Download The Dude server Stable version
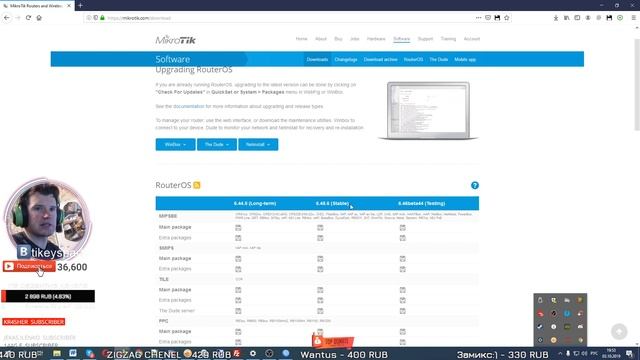 [x=320, y=311]
